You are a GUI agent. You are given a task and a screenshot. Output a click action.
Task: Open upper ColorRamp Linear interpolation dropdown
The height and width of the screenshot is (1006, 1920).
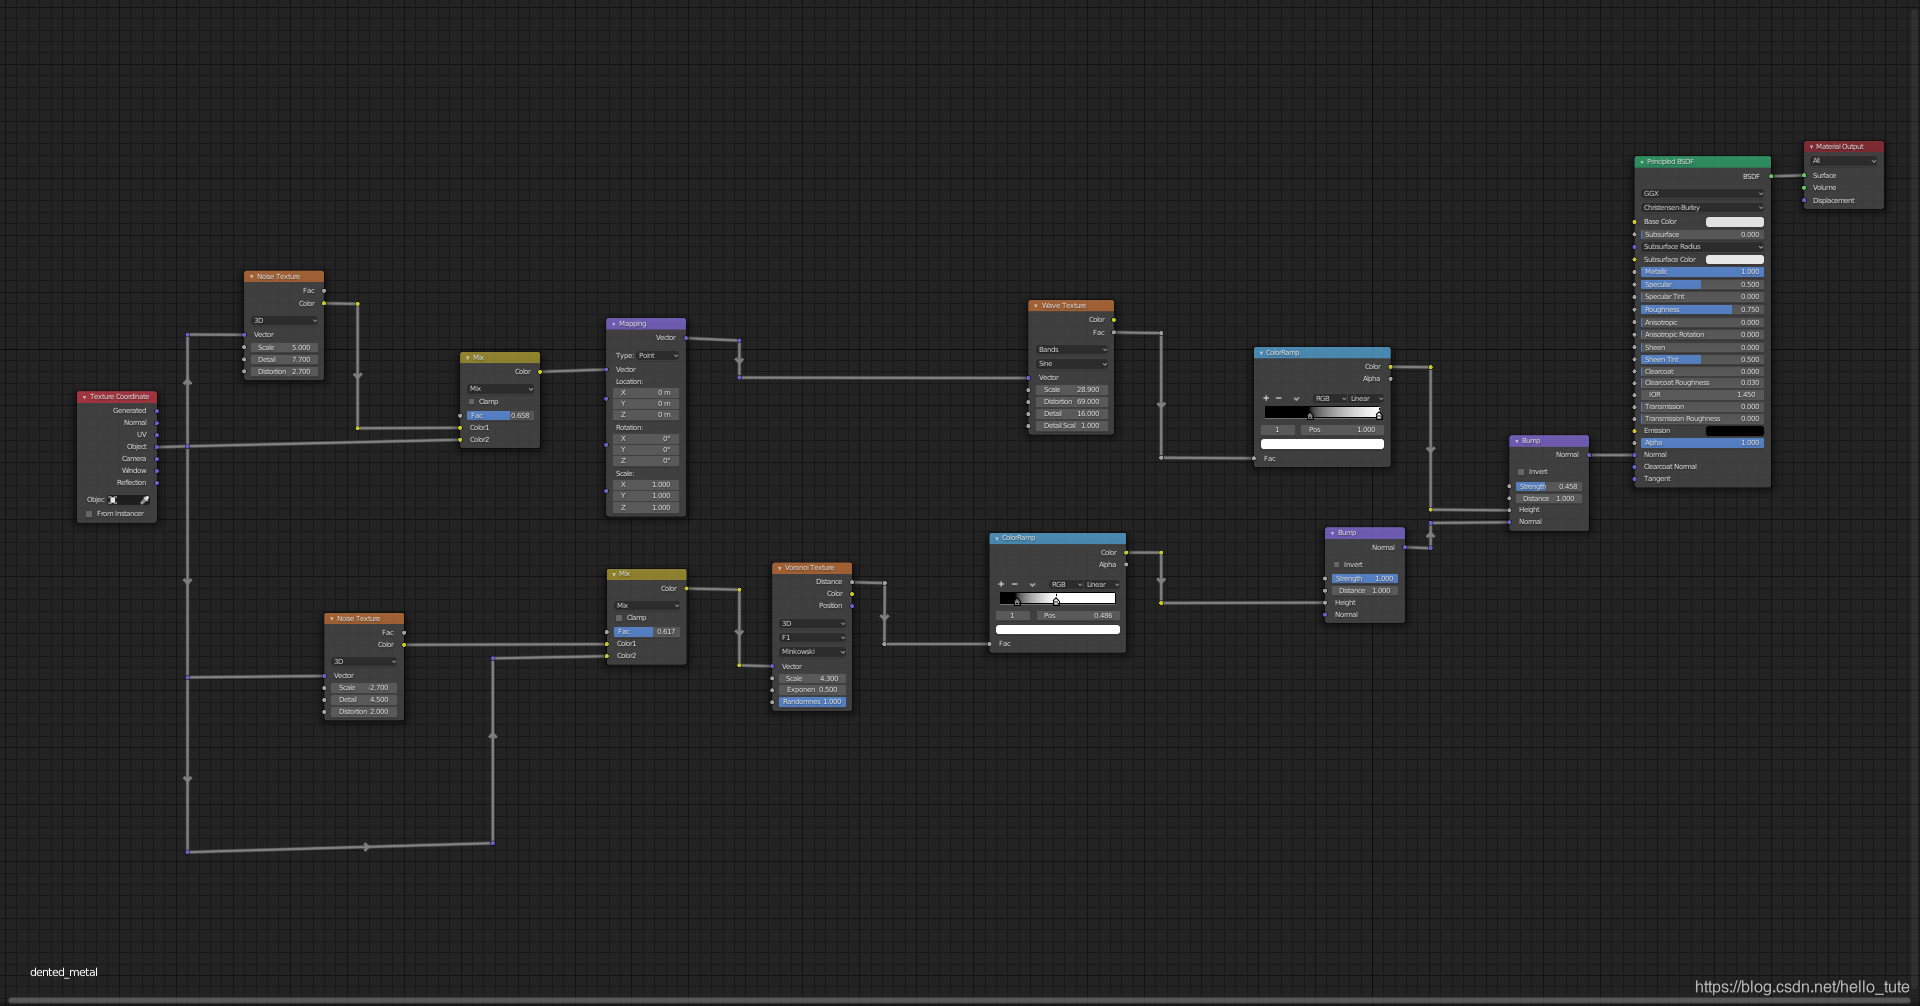coord(1367,399)
